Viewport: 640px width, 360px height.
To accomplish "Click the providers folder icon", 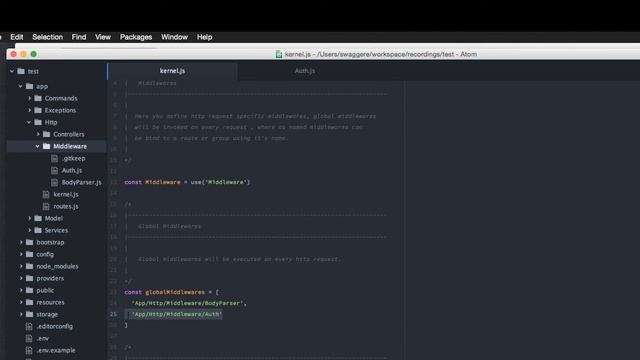I will 29,278.
